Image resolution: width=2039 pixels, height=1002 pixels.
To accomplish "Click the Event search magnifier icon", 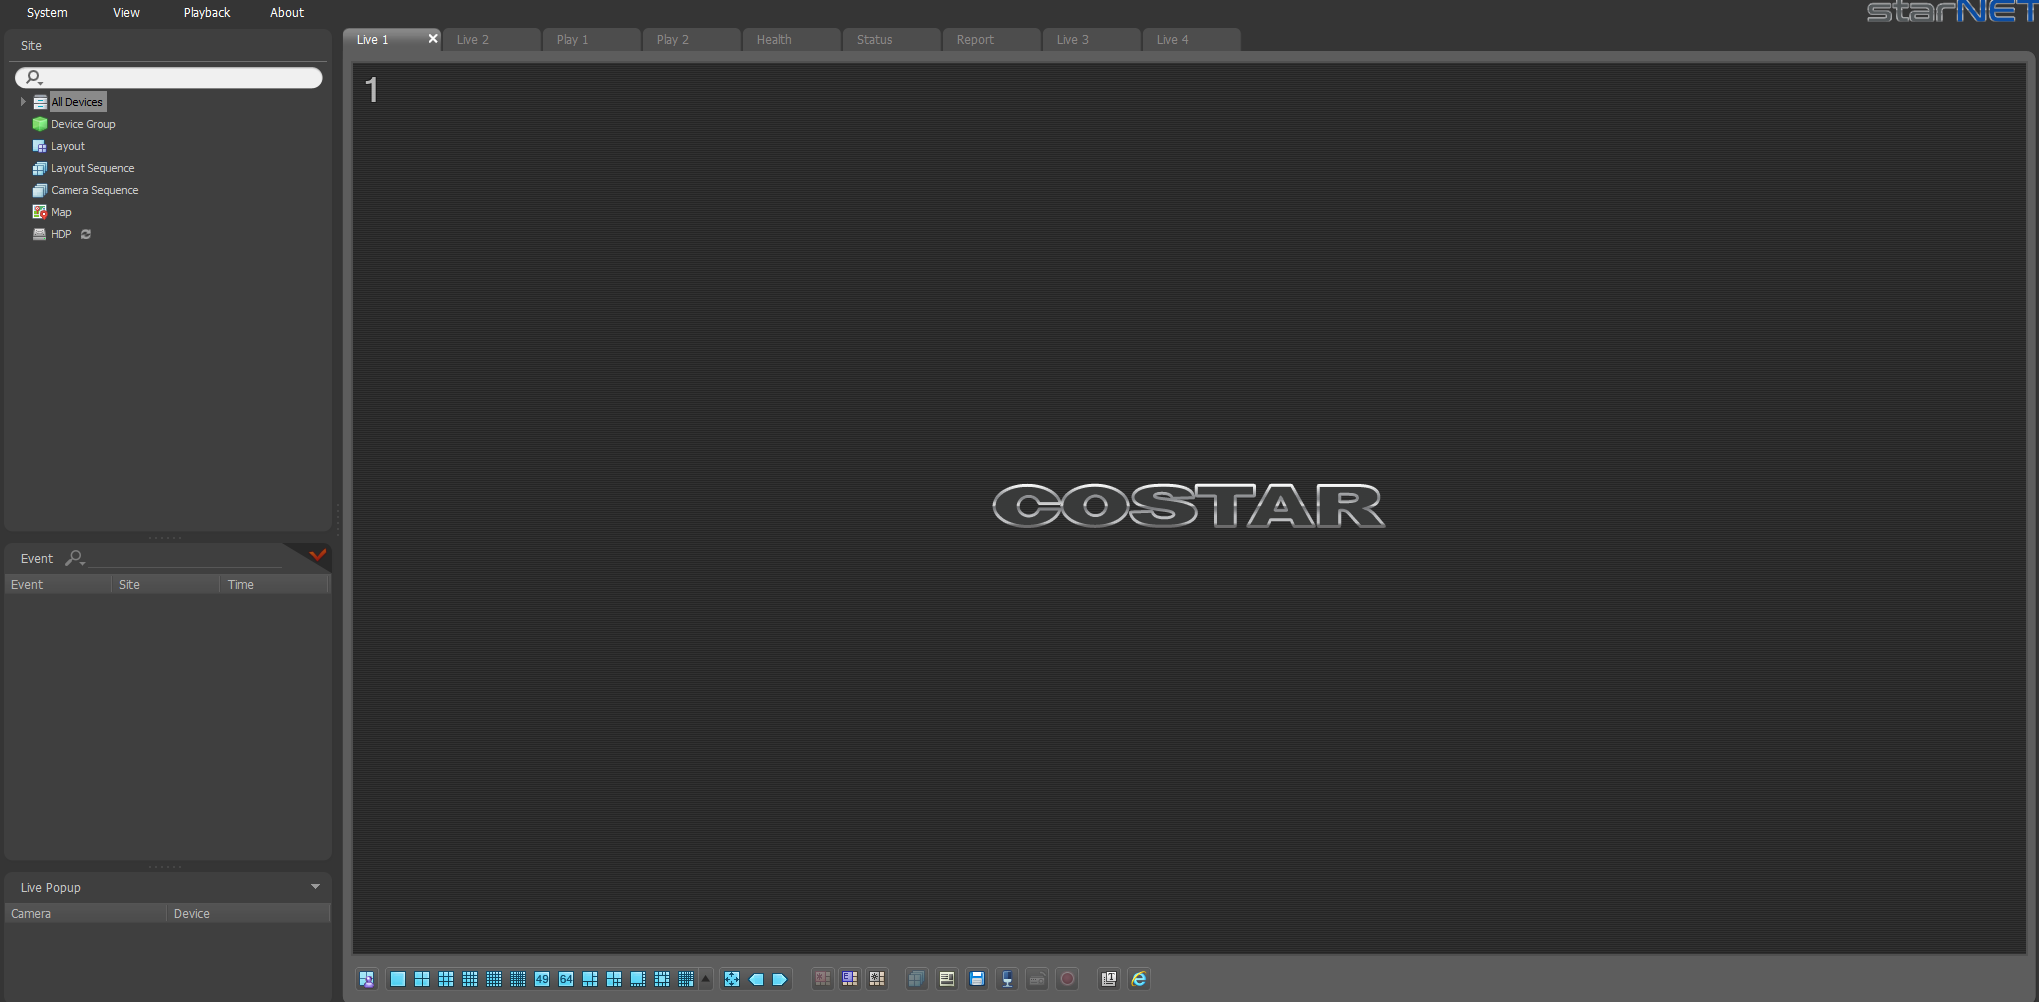I will coord(75,558).
